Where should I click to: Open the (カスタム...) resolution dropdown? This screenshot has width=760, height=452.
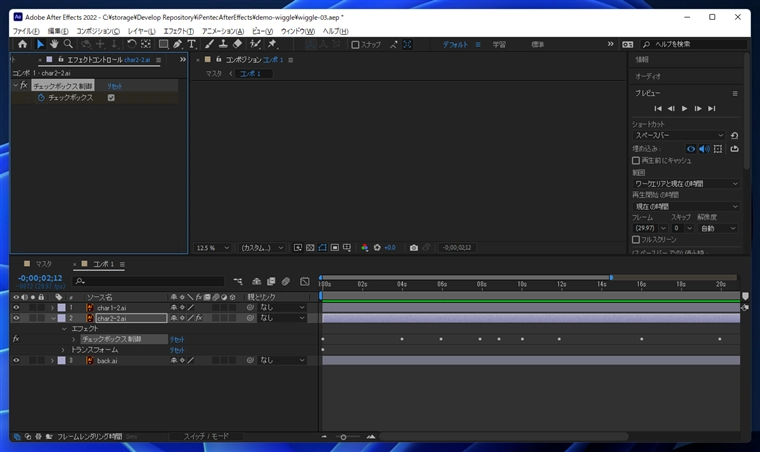tap(262, 248)
